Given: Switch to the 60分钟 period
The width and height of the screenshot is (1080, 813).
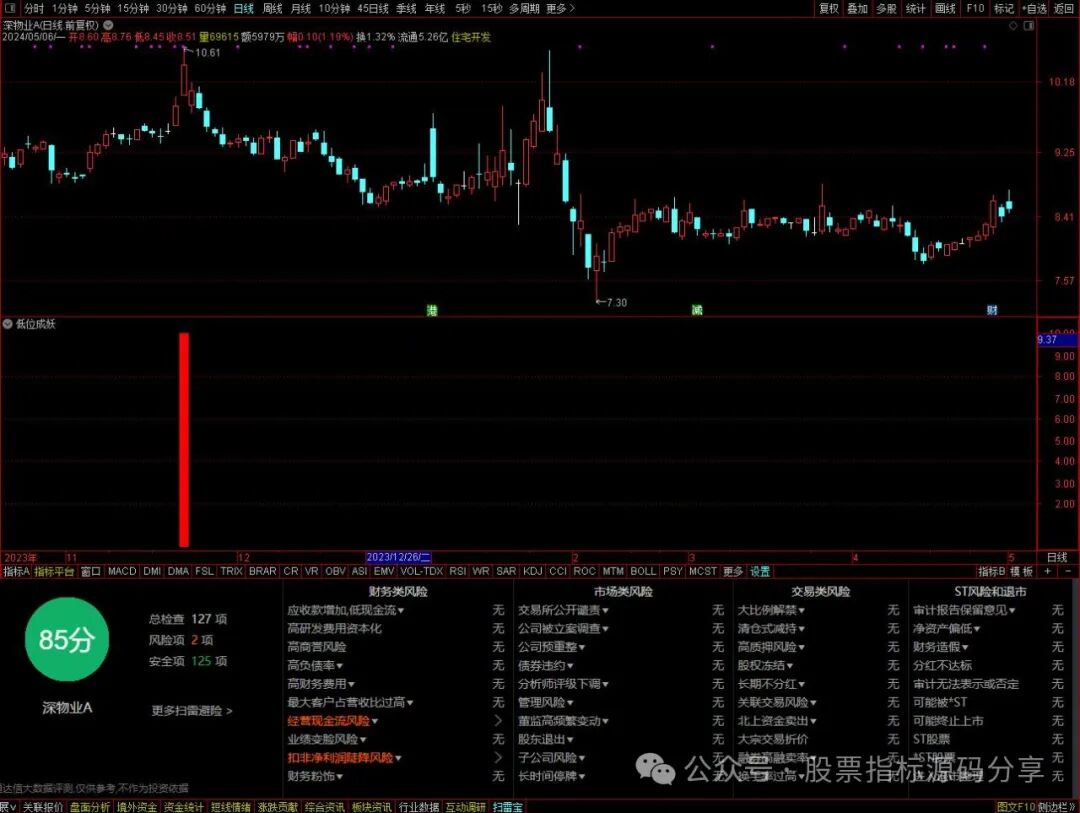Looking at the screenshot, I should pos(210,8).
